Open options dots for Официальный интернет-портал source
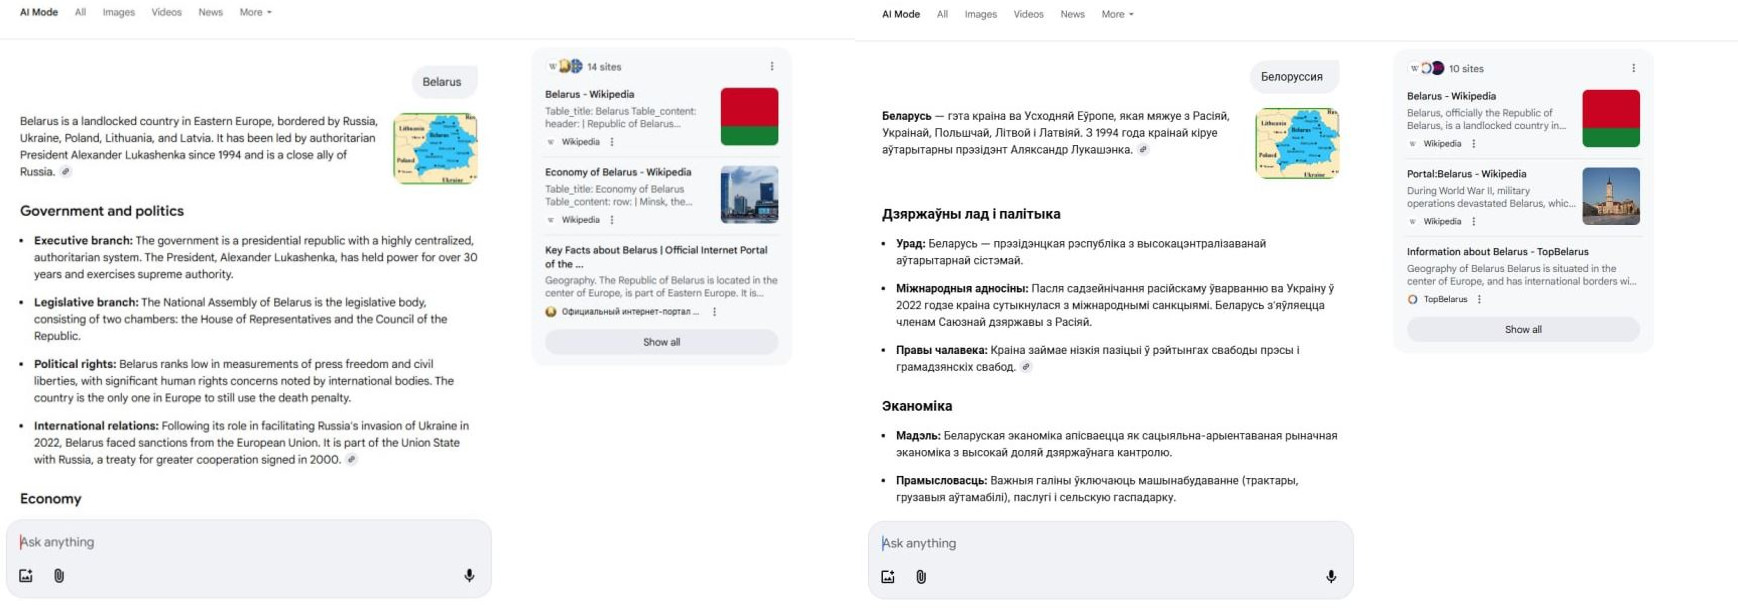 click(x=714, y=312)
